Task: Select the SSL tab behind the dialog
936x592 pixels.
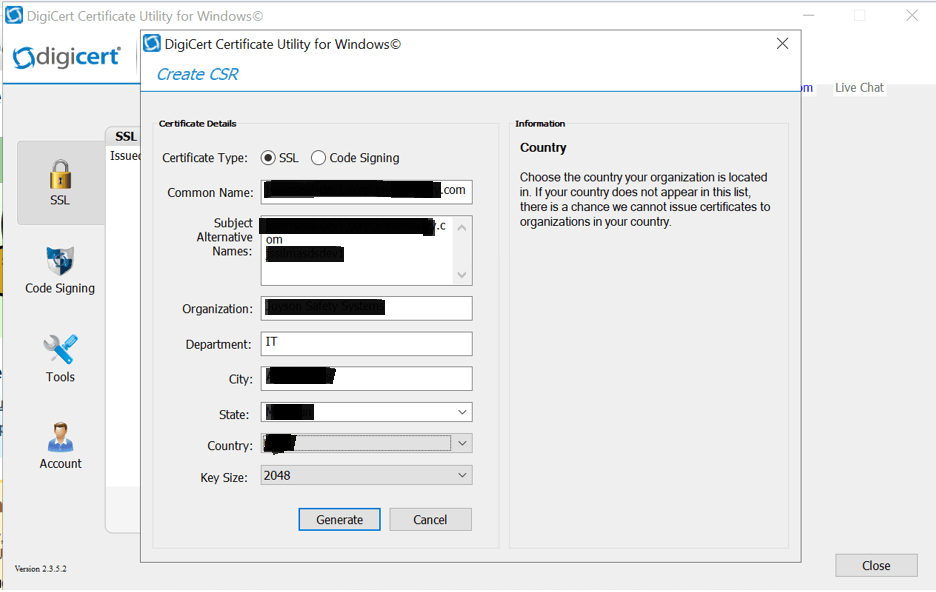Action: [x=125, y=137]
